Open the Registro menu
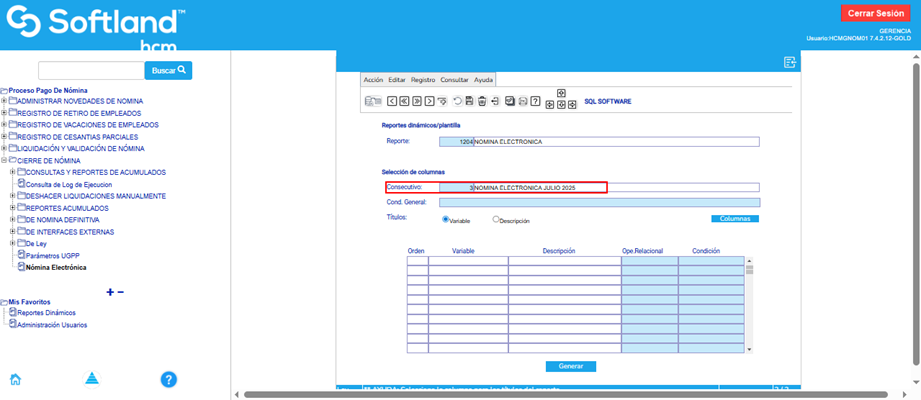921x400 pixels. [x=423, y=80]
